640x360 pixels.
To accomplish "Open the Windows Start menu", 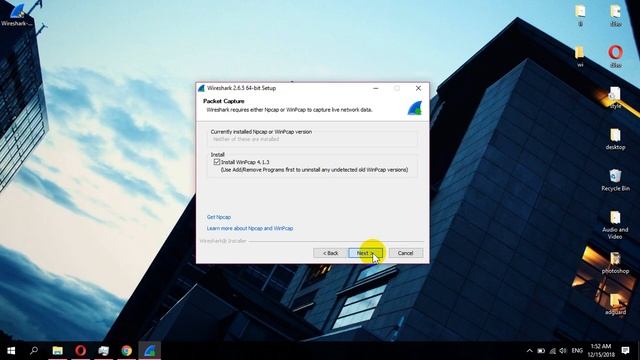I will [11, 351].
